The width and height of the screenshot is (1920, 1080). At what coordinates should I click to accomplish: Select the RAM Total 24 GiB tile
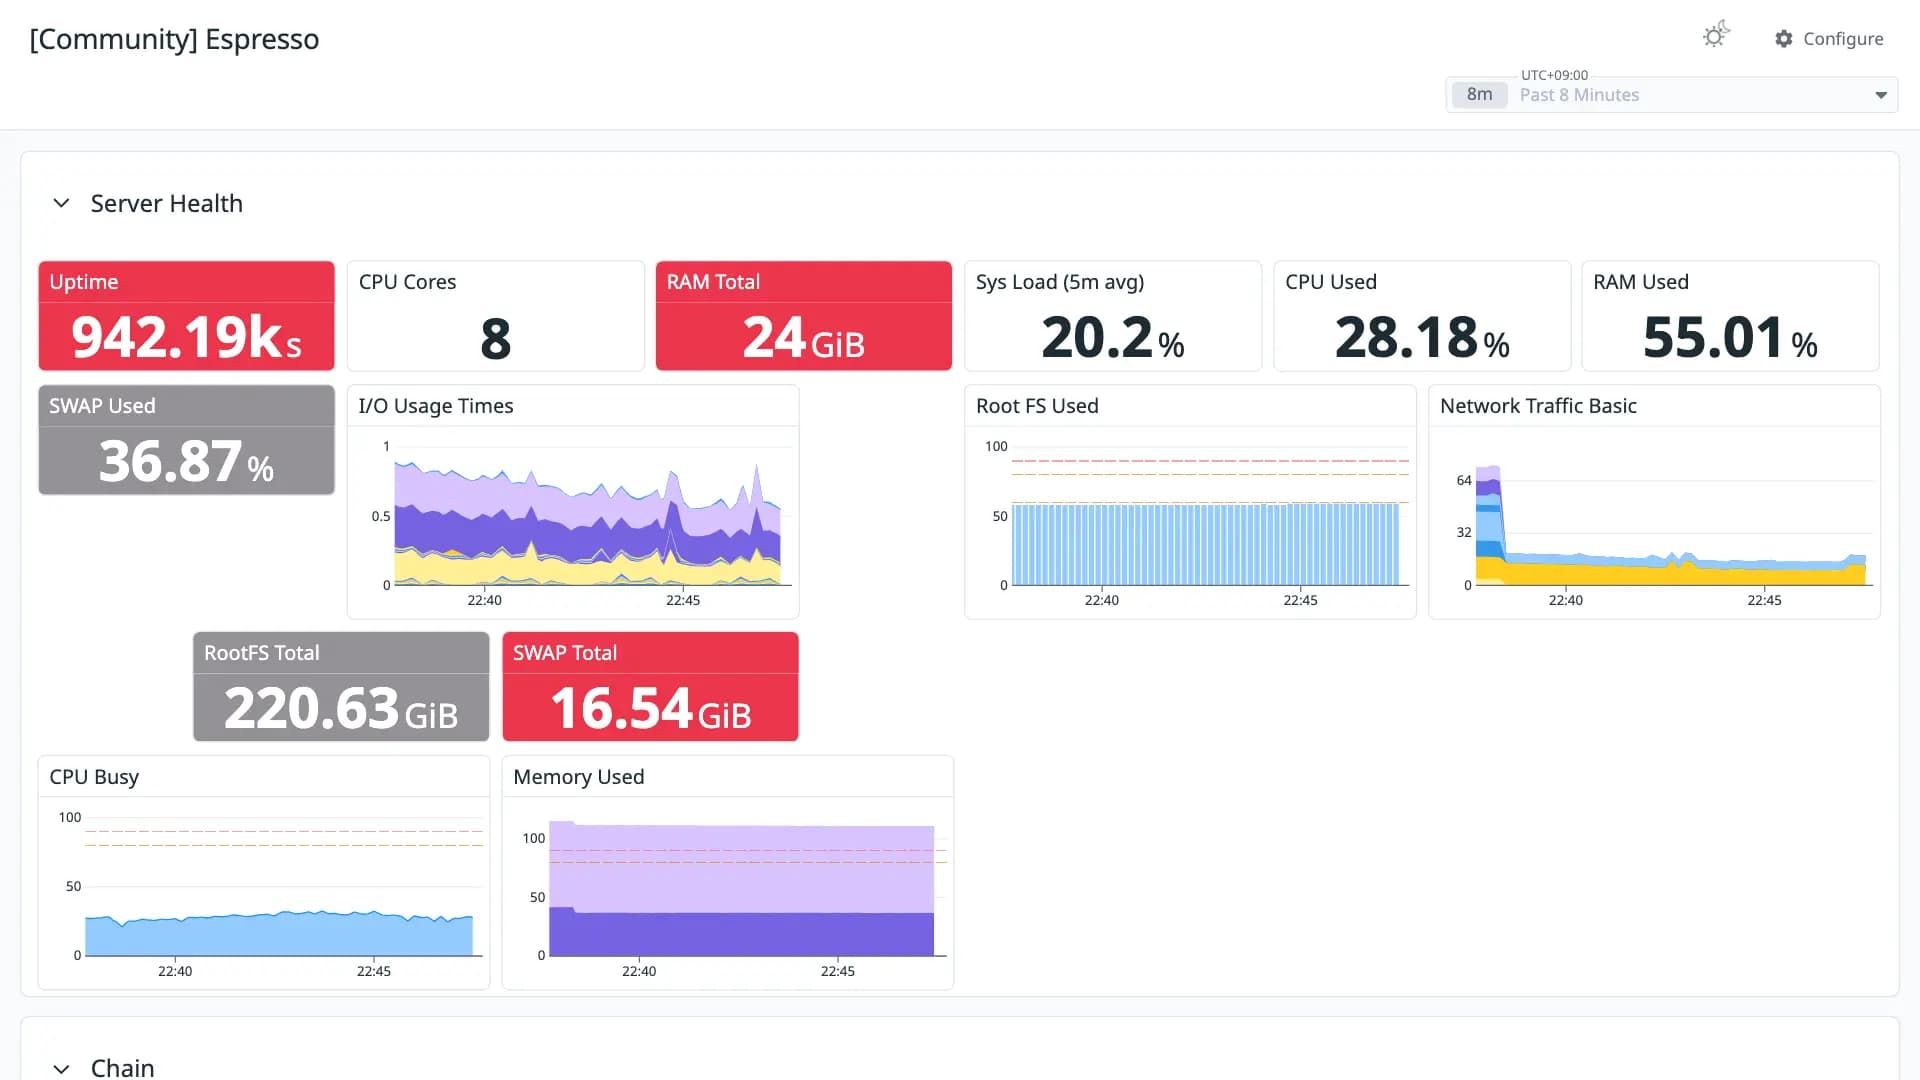(x=804, y=316)
